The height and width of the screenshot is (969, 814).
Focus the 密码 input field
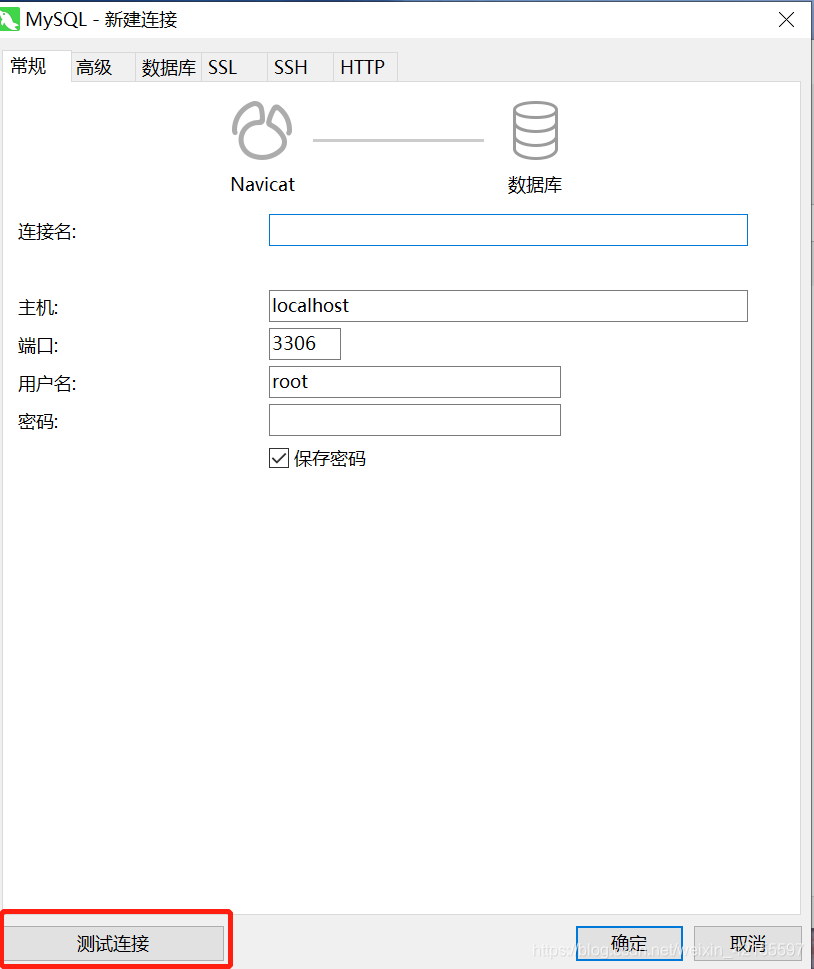point(415,420)
